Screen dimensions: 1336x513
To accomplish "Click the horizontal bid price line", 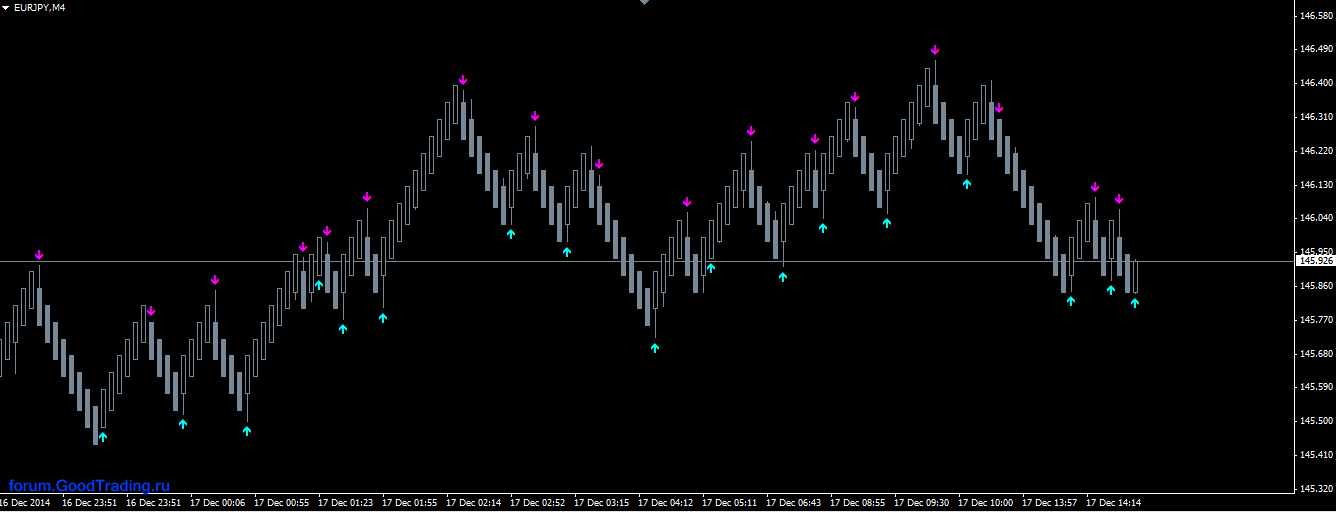I will [646, 262].
